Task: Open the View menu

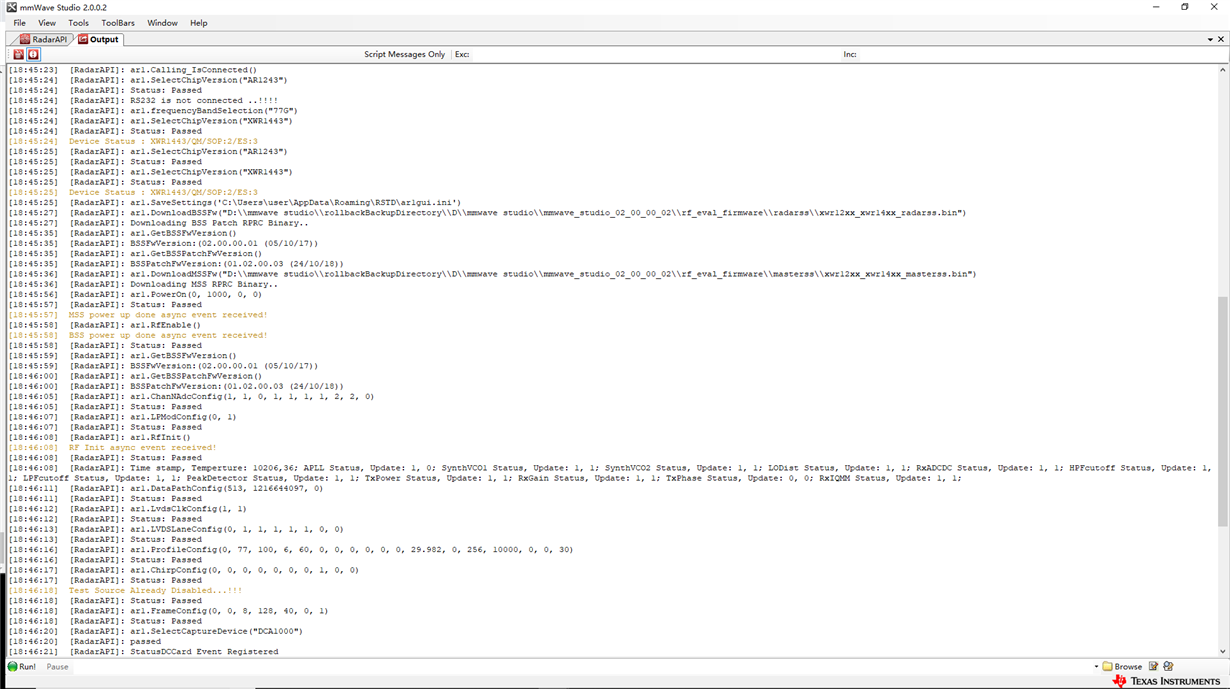Action: click(47, 23)
